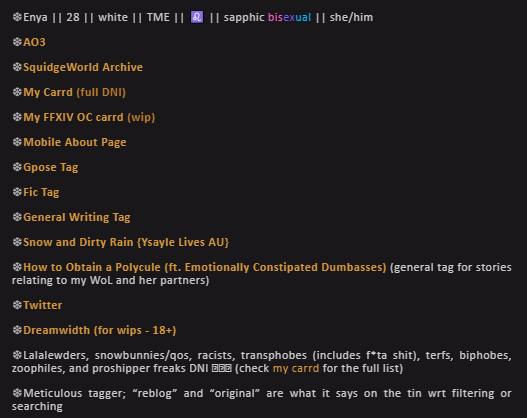Screen dimensions: 527x418
Task: Click the Leo zodiac emoji icon
Action: coord(197,17)
